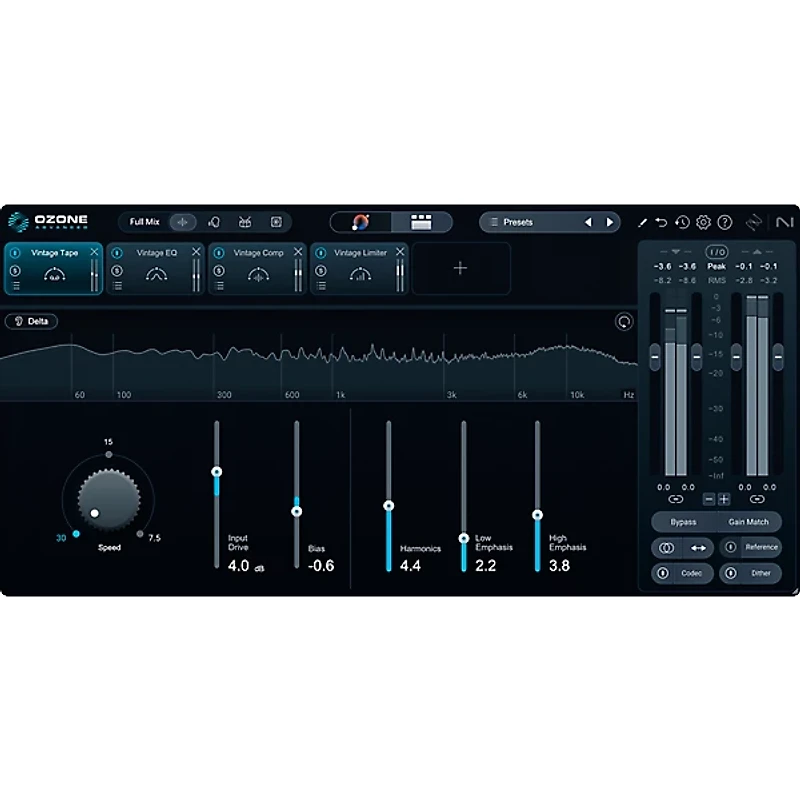This screenshot has width=800, height=800.
Task: Switch to the module chain view icon
Action: [421, 222]
